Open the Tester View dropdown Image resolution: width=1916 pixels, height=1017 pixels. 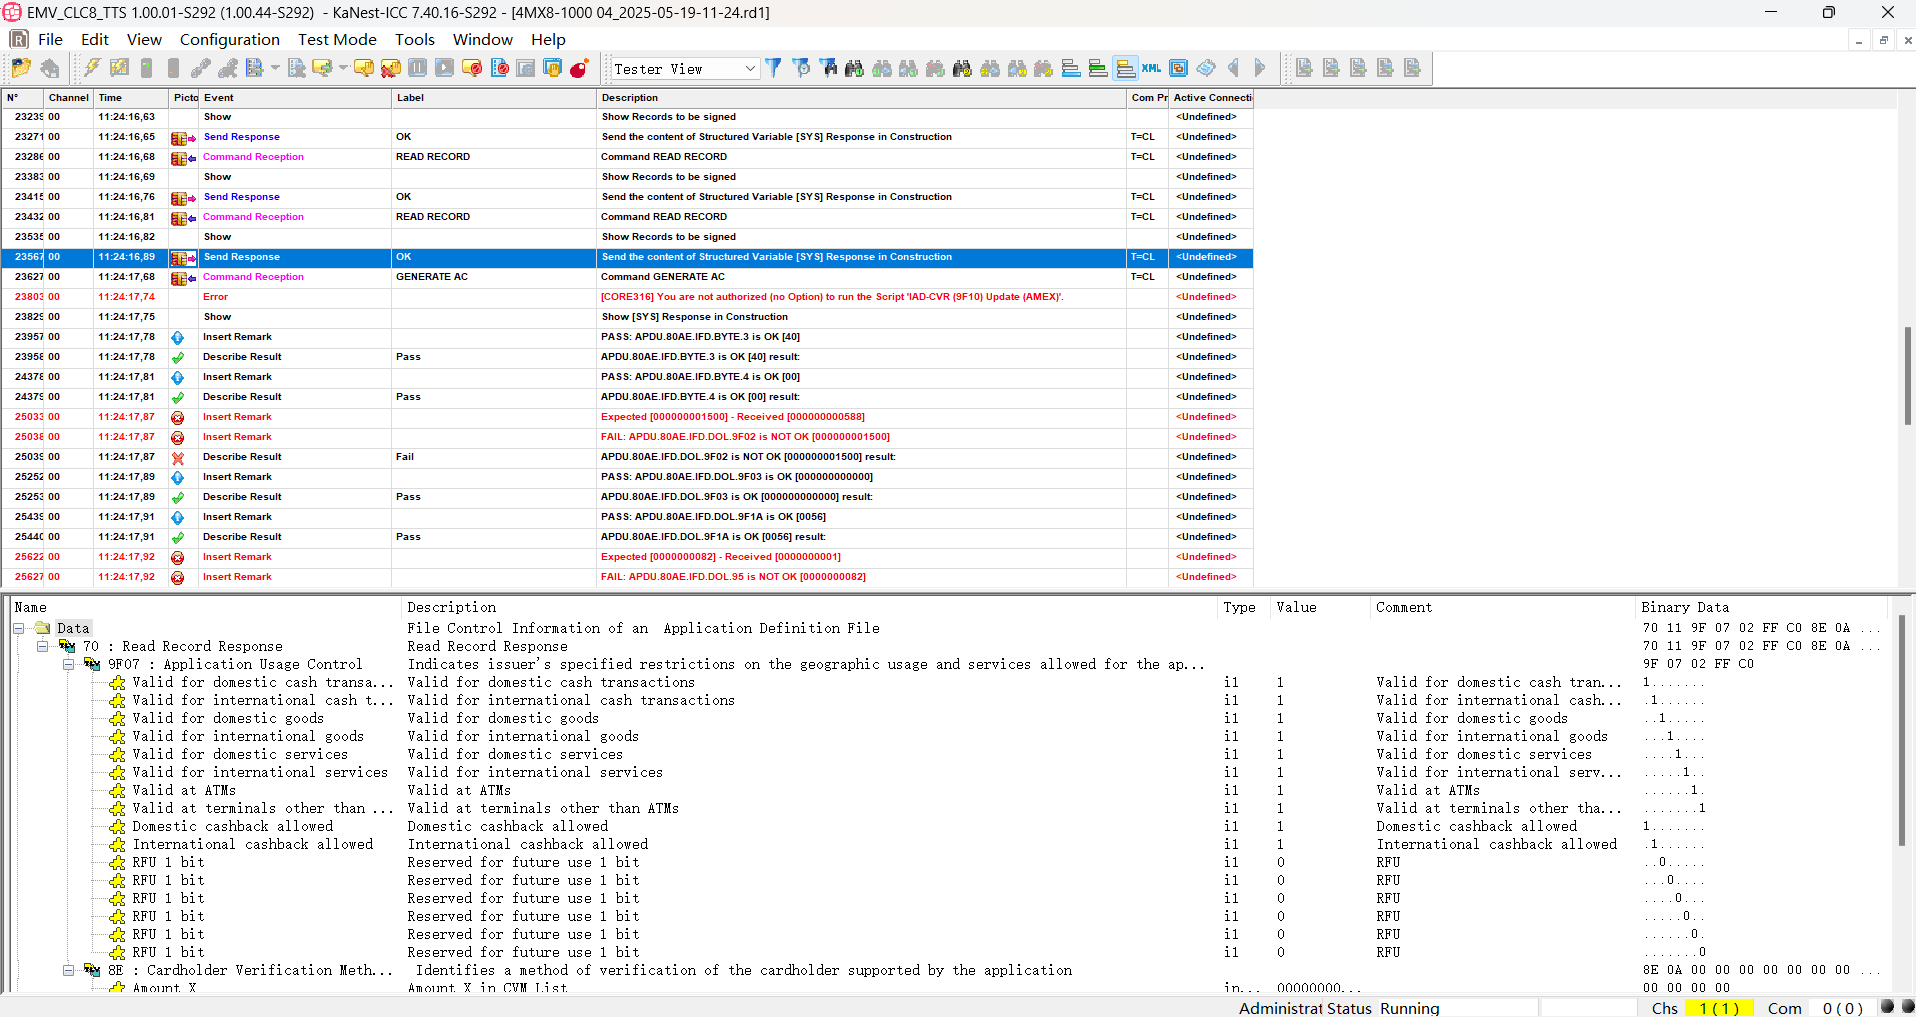coord(750,68)
